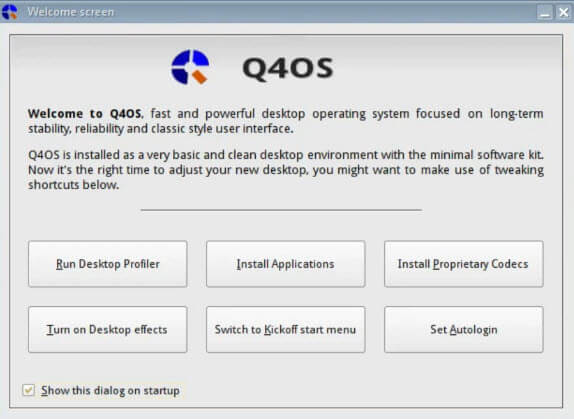Screen dimensions: 574x419
Task: Launch the Run Desktop Profiler button
Action: (x=108, y=264)
